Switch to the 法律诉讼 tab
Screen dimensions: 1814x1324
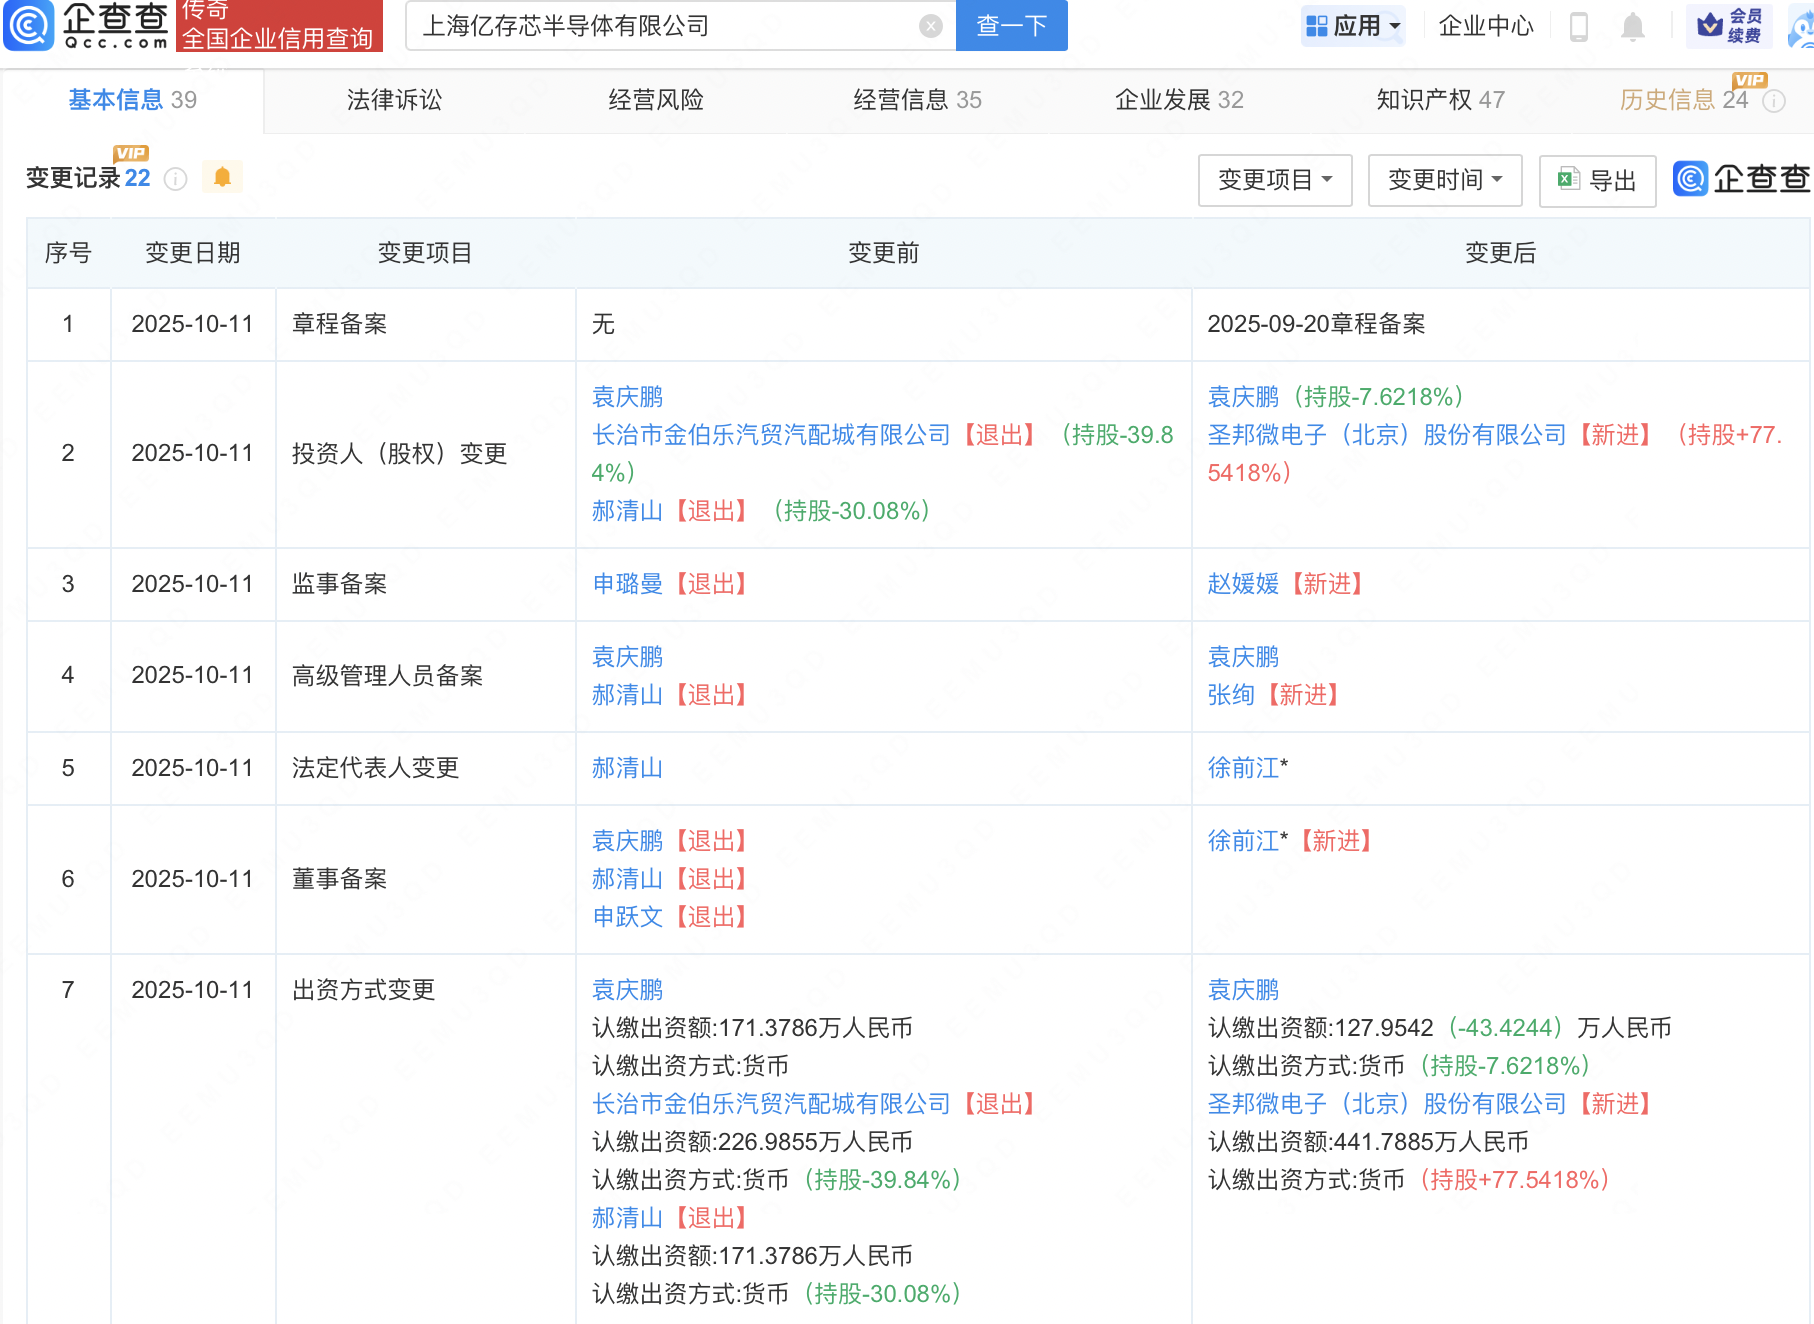pos(394,100)
